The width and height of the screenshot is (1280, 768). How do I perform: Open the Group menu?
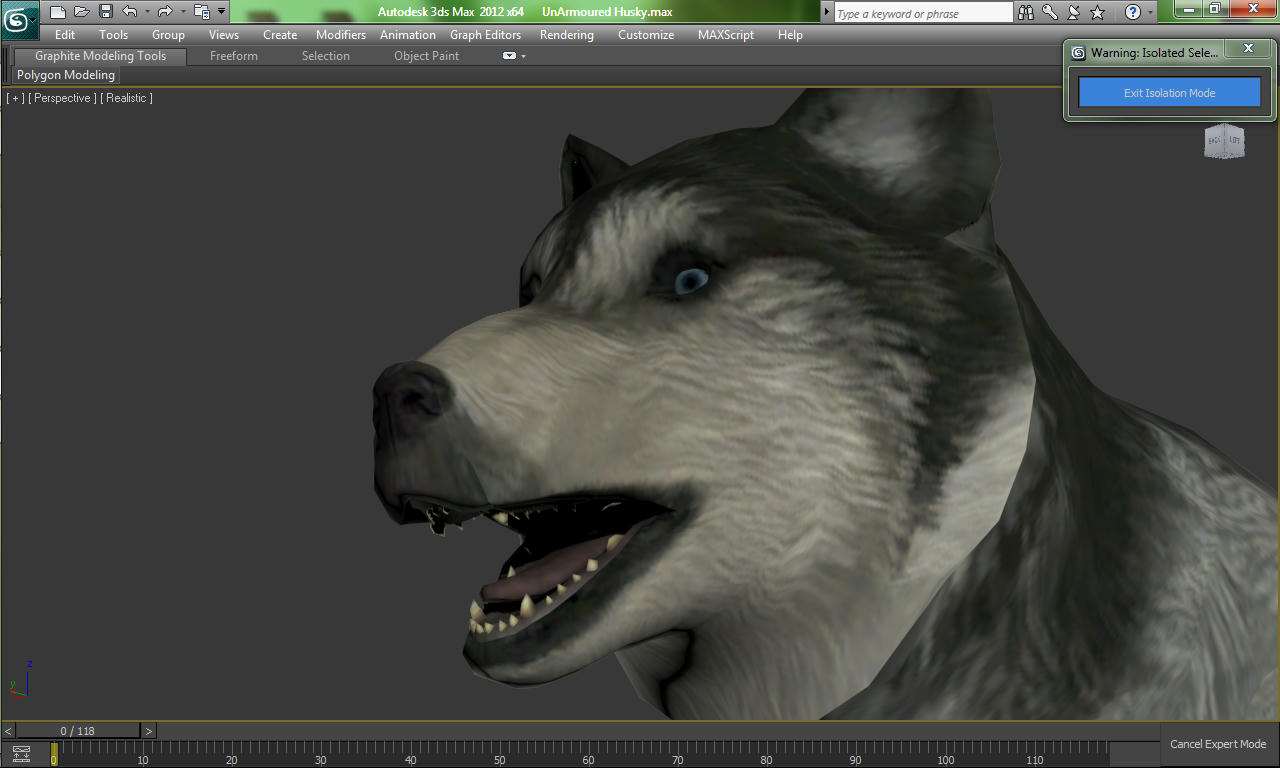point(168,34)
